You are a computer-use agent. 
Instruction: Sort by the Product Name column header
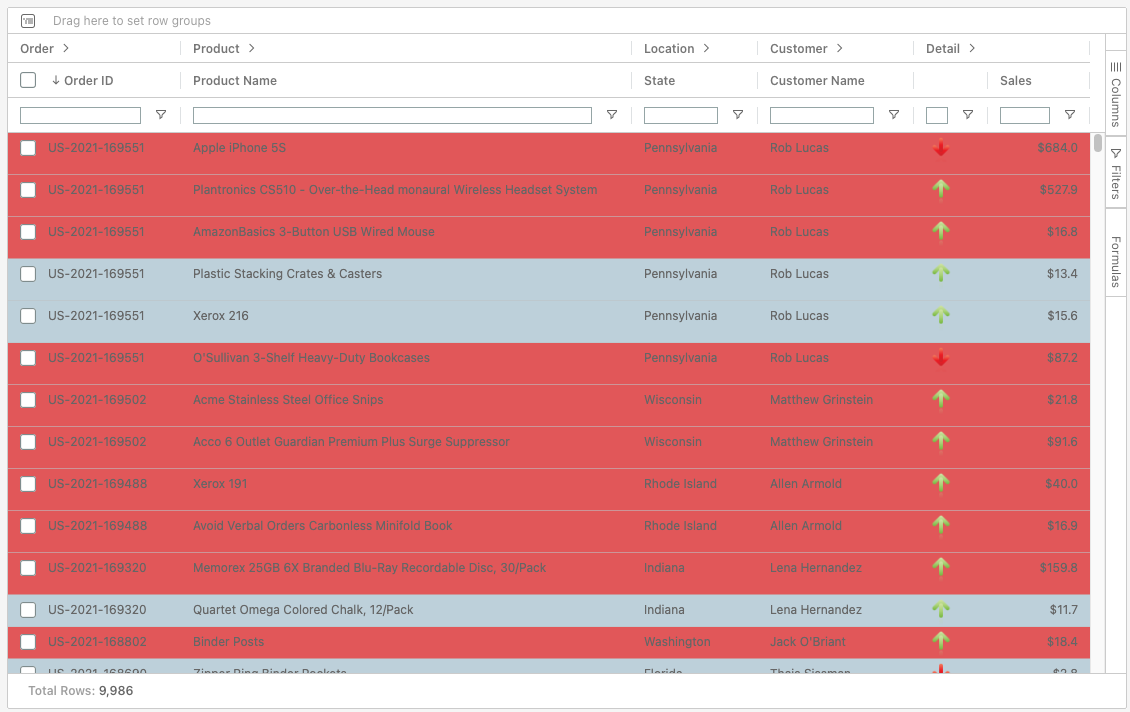235,81
